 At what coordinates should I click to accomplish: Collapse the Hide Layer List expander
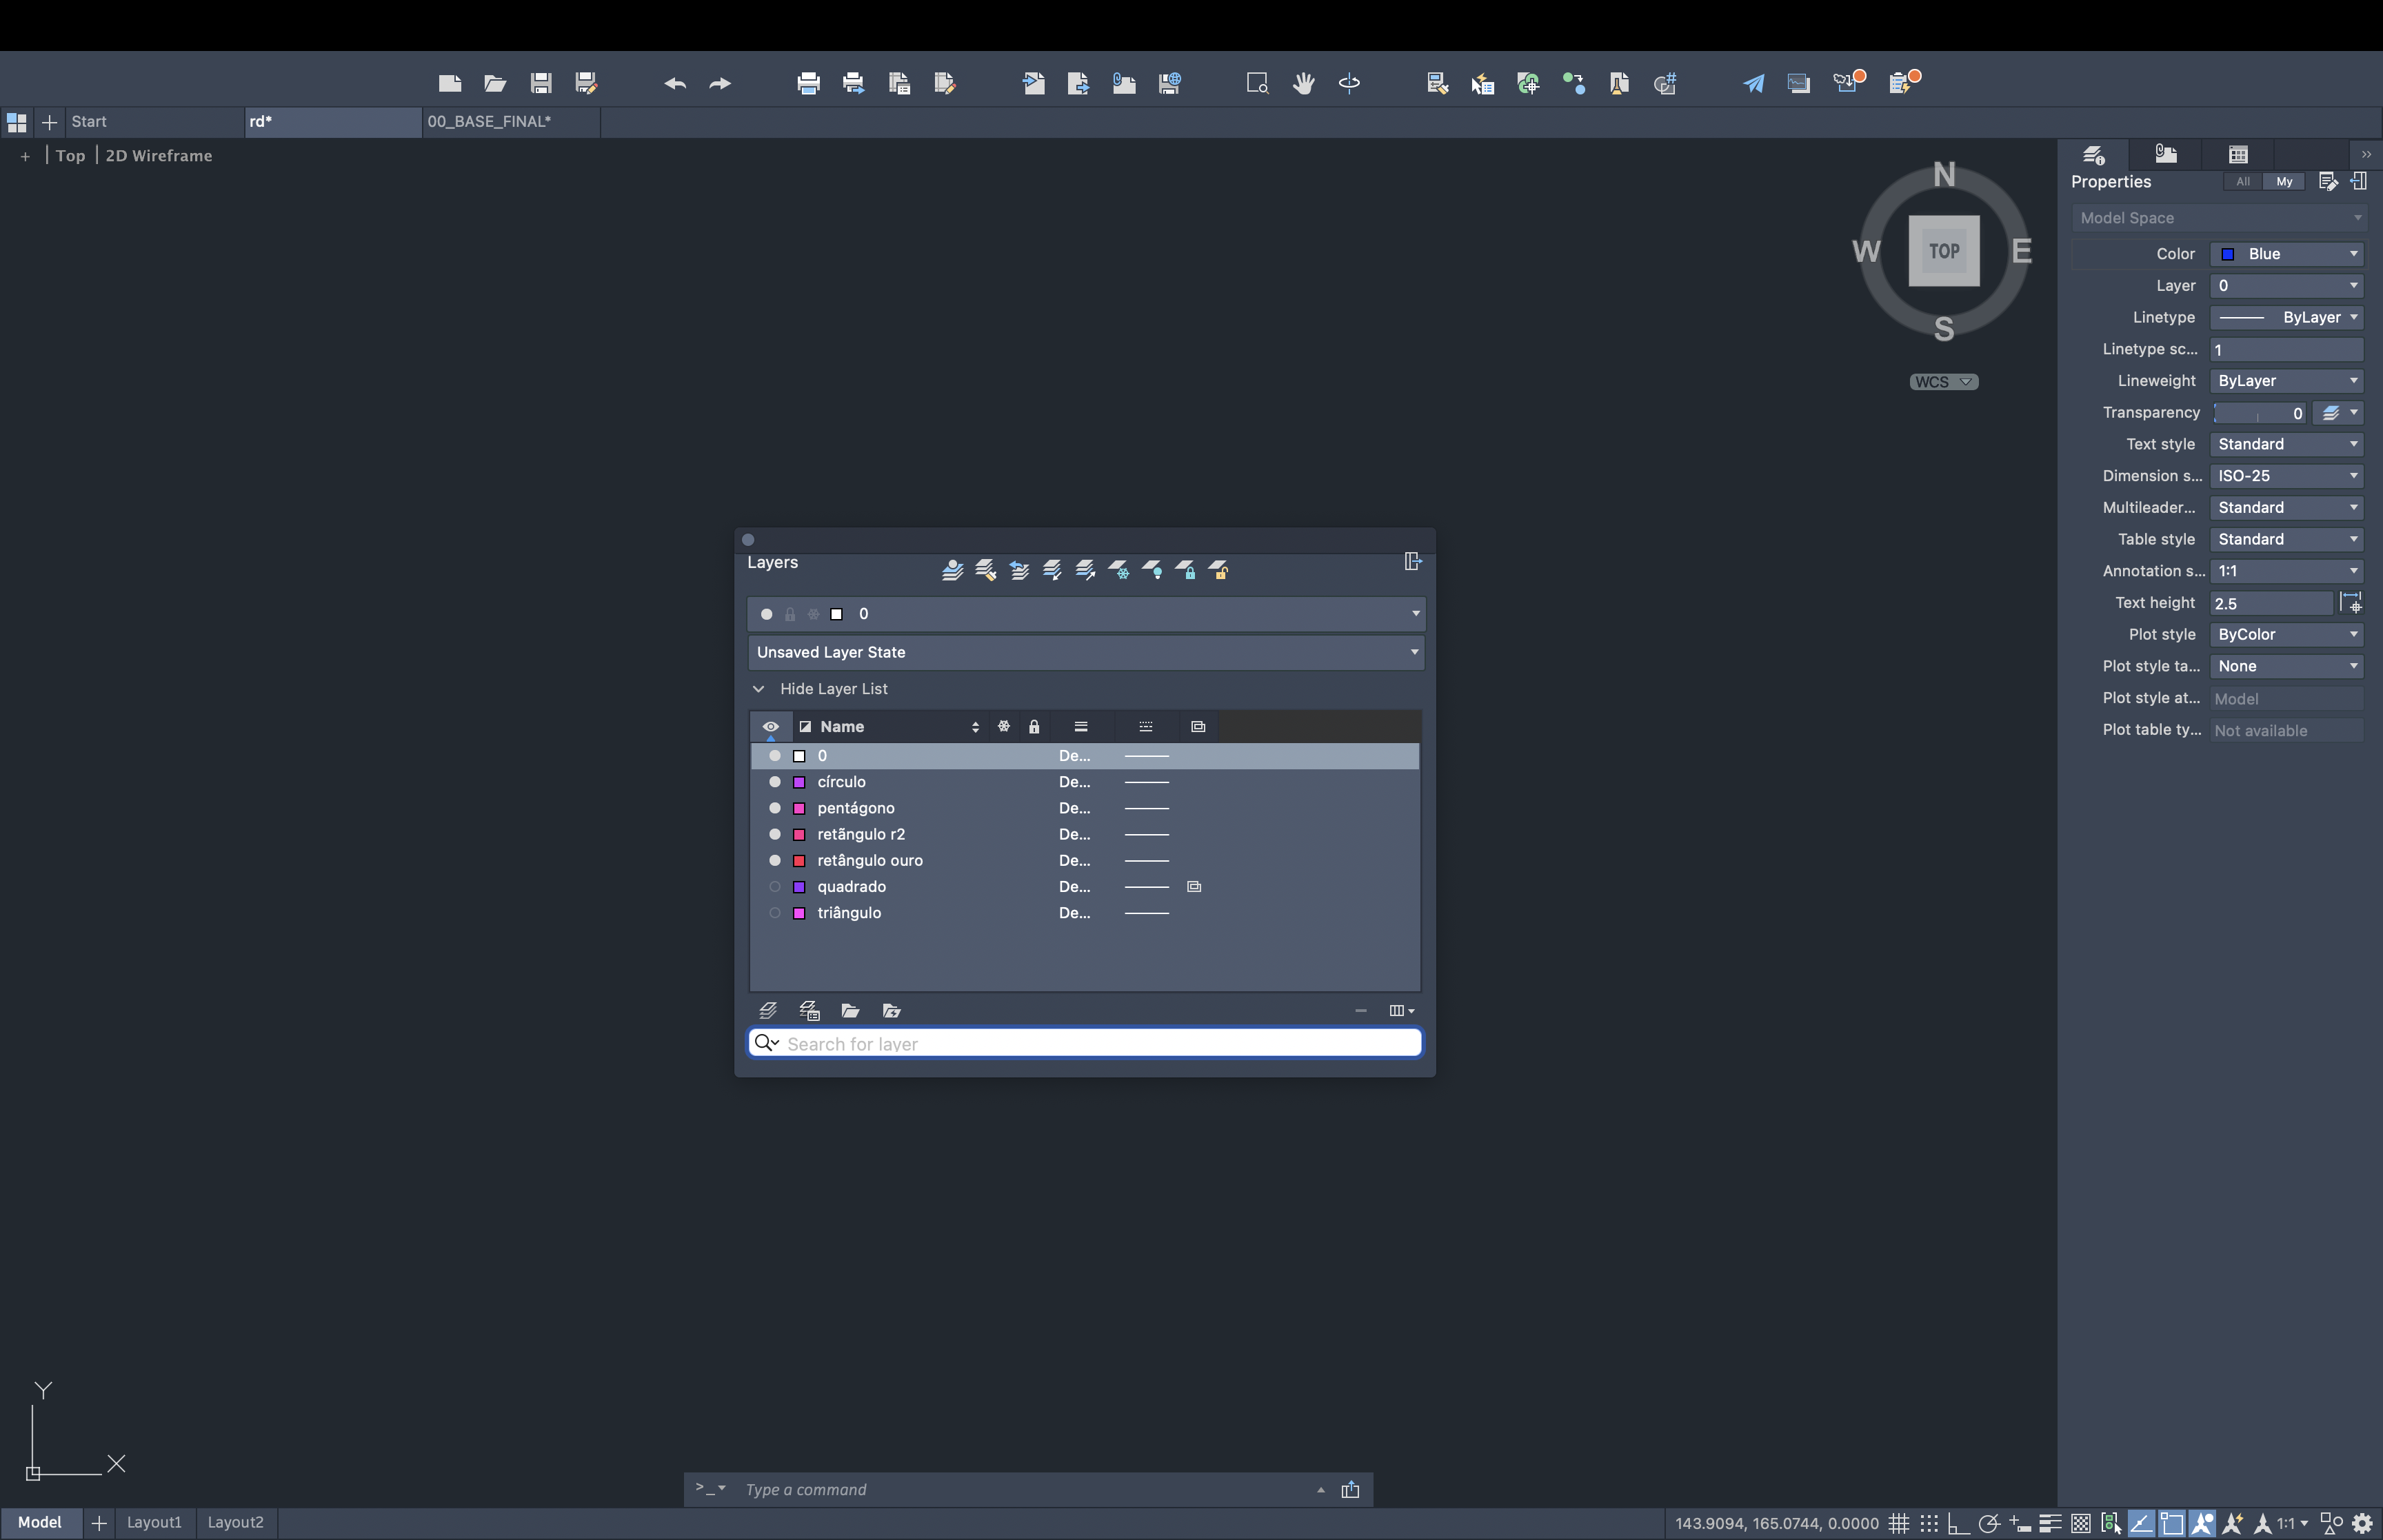(x=759, y=689)
